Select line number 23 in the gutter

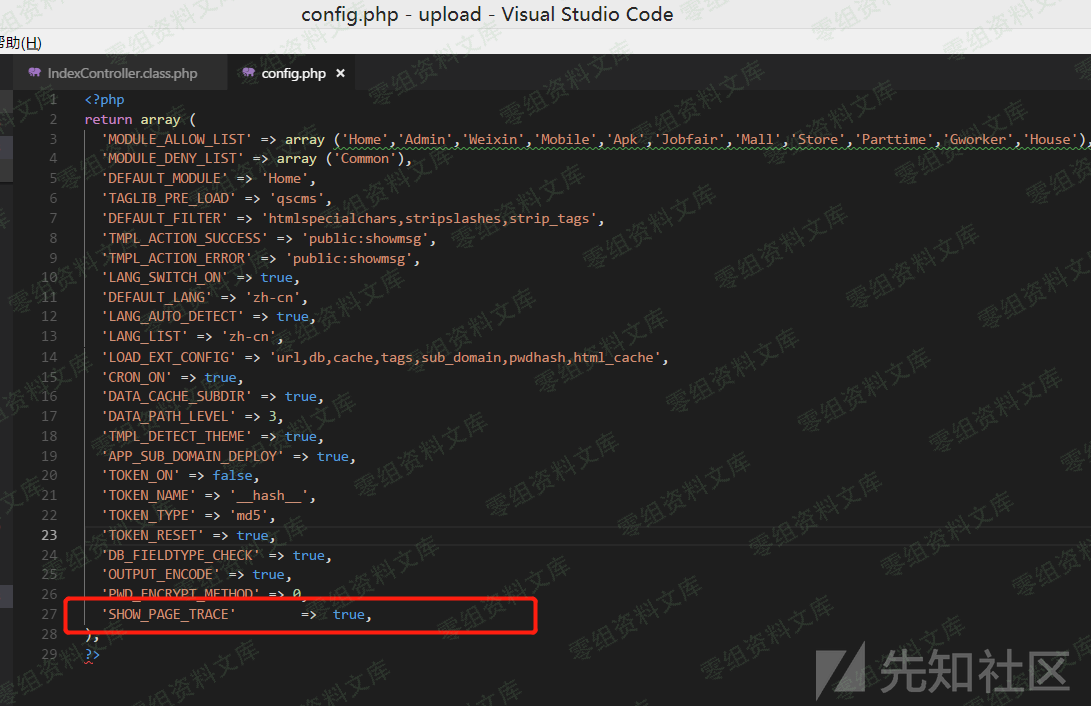point(49,535)
